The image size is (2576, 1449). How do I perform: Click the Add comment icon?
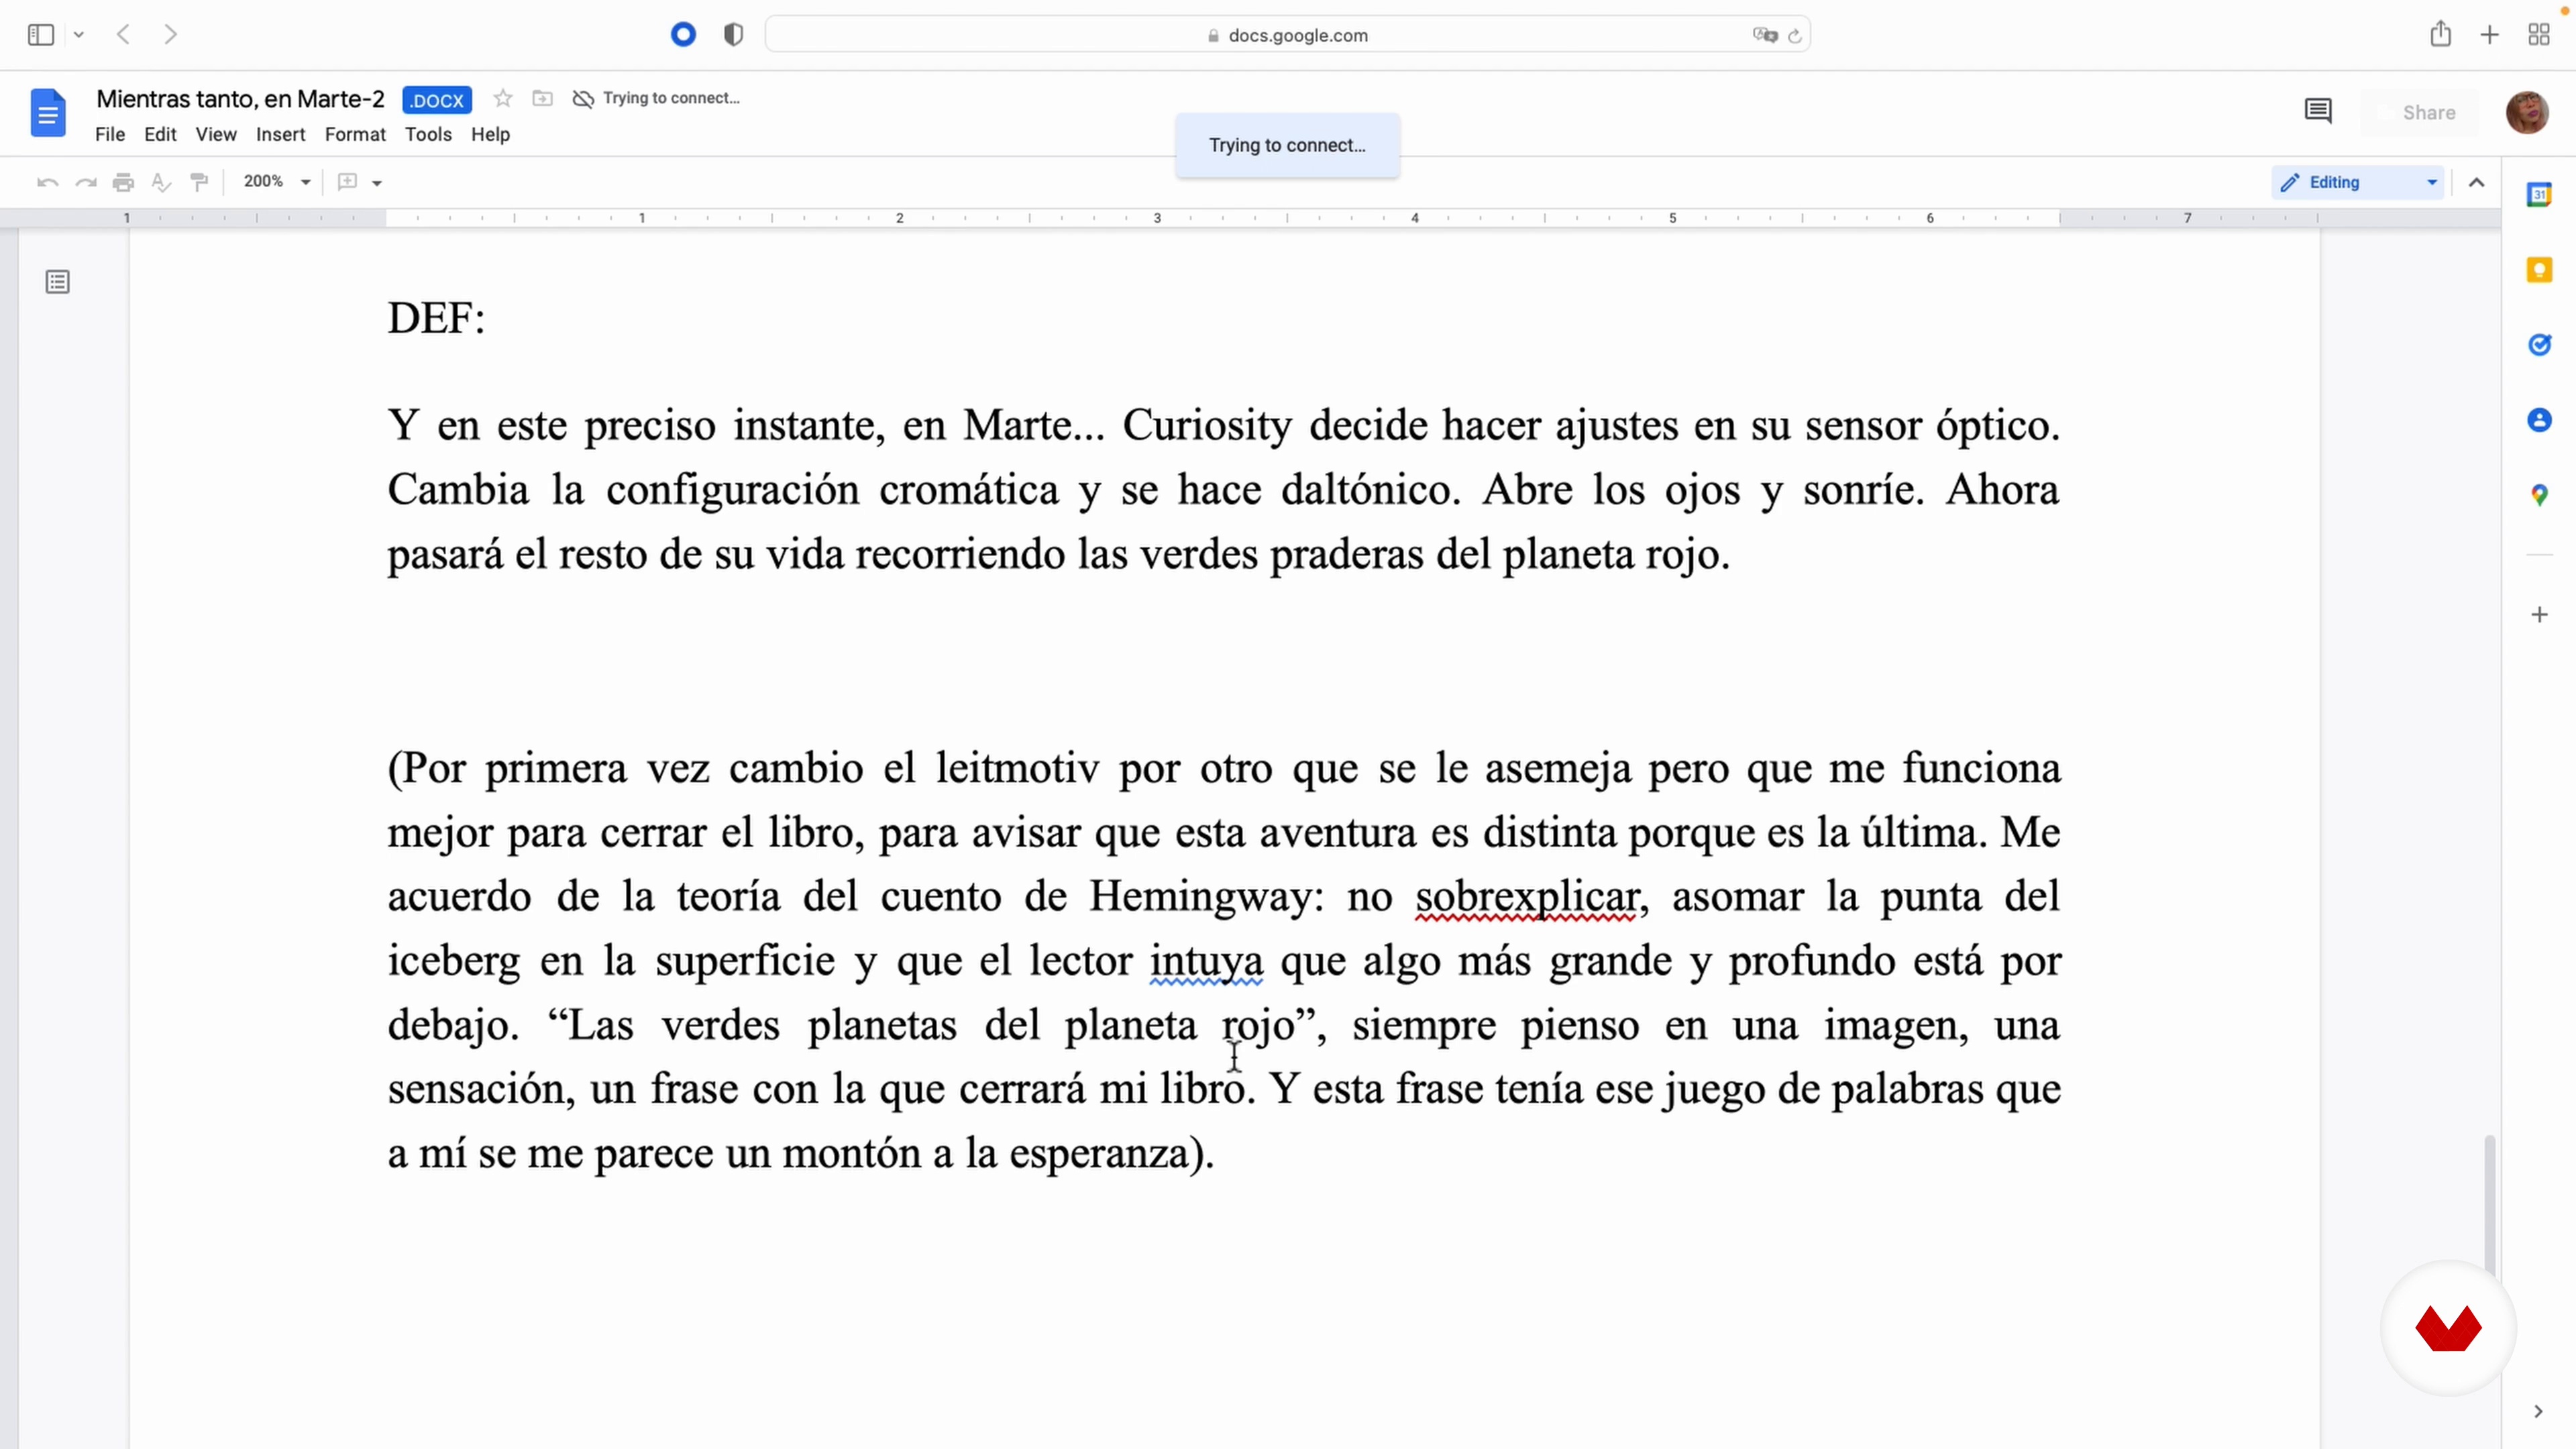click(x=347, y=182)
